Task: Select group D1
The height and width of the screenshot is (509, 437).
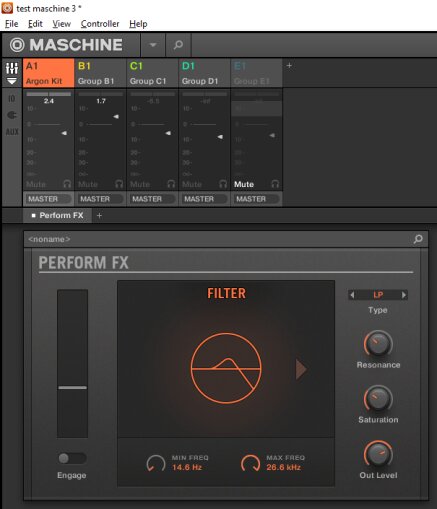Action: click(204, 73)
